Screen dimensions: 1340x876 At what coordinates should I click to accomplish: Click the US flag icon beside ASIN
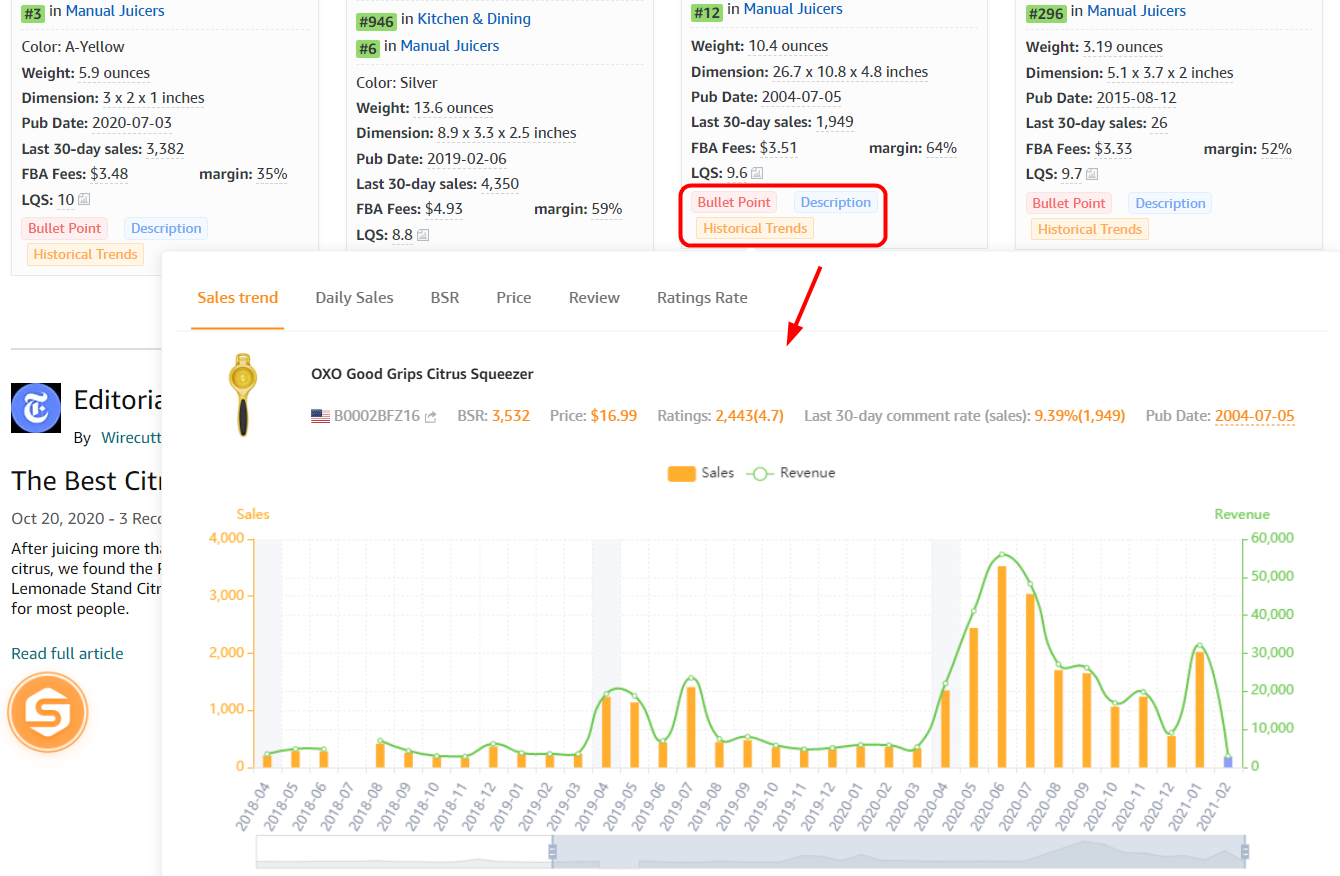[320, 416]
